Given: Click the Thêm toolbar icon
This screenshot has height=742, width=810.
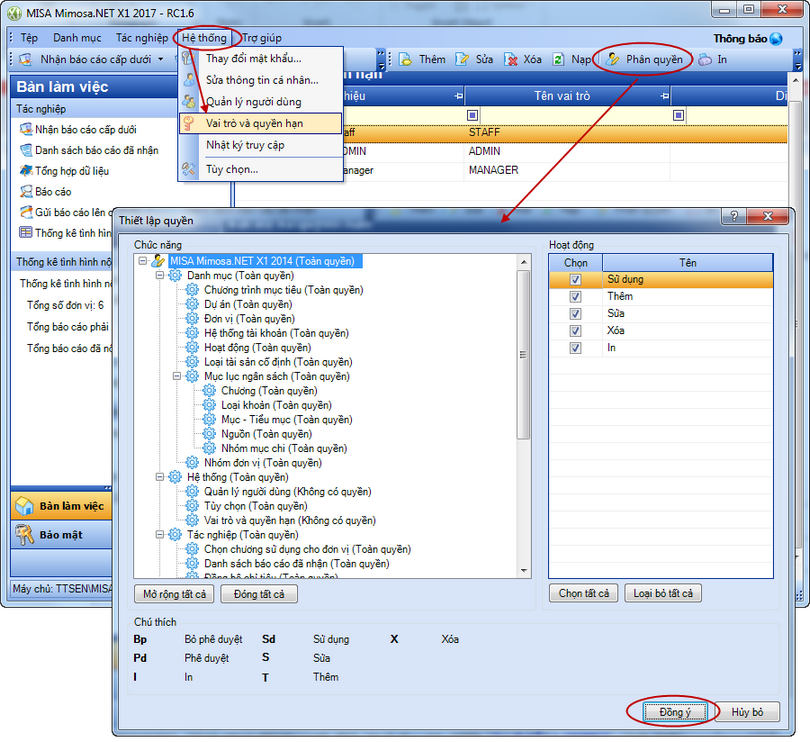Looking at the screenshot, I should pyautogui.click(x=406, y=59).
